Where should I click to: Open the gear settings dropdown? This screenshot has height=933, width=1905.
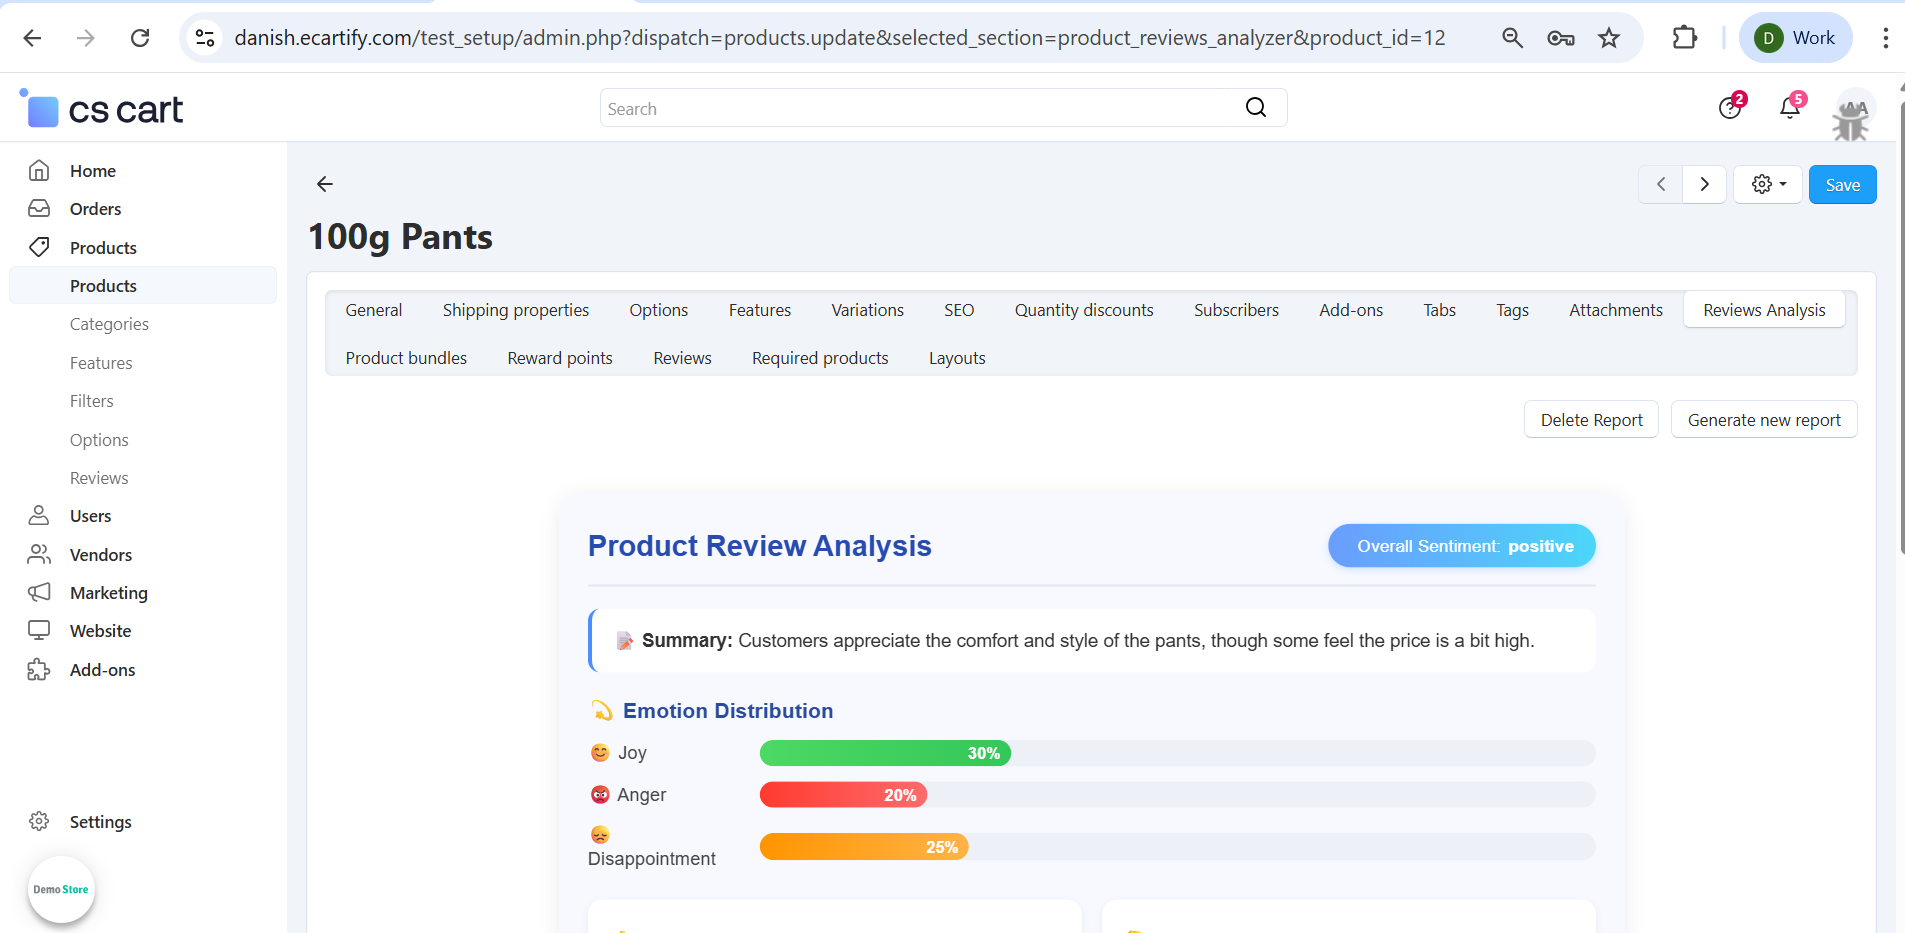tap(1768, 185)
